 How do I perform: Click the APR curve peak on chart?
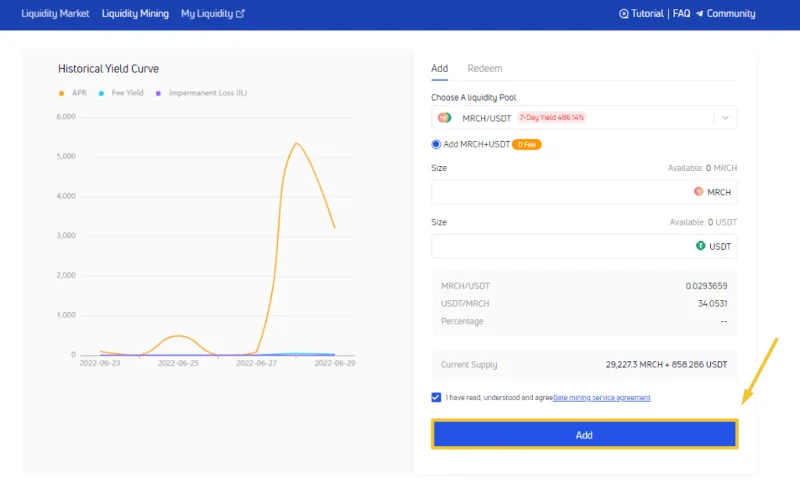(296, 143)
